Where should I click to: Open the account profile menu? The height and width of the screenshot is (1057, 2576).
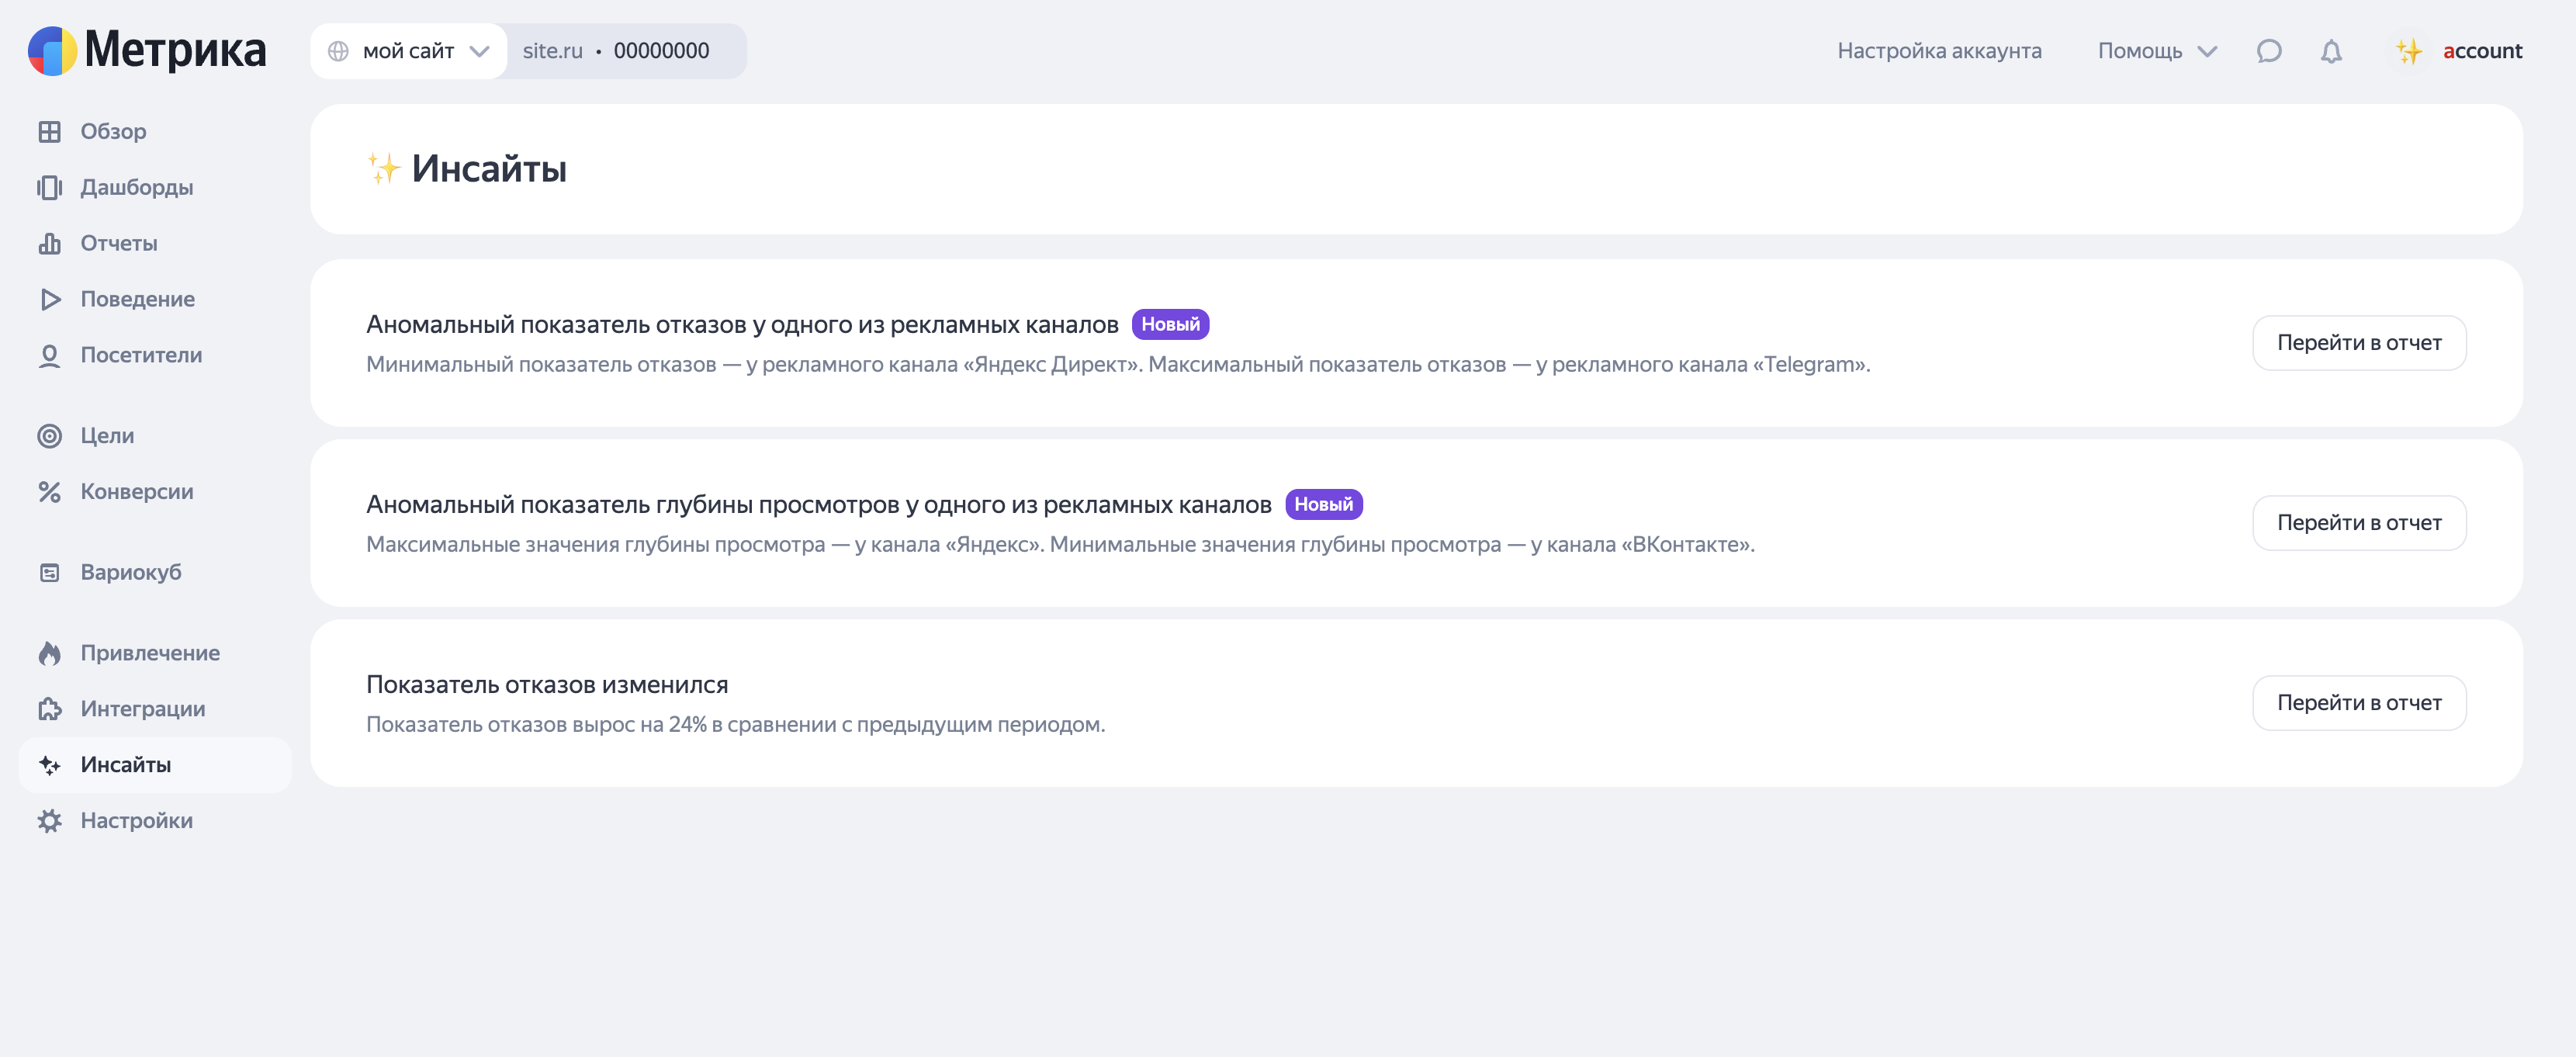[x=2460, y=51]
